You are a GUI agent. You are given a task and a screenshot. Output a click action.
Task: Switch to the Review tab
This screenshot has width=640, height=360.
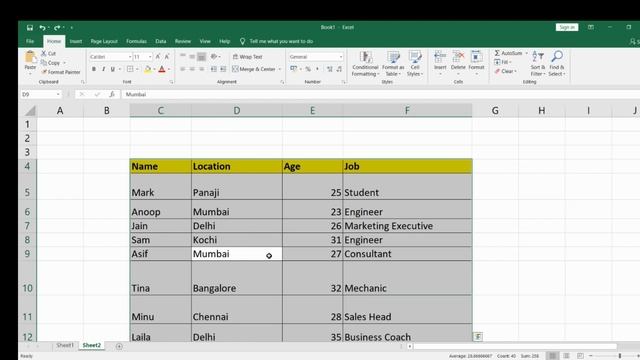point(183,41)
